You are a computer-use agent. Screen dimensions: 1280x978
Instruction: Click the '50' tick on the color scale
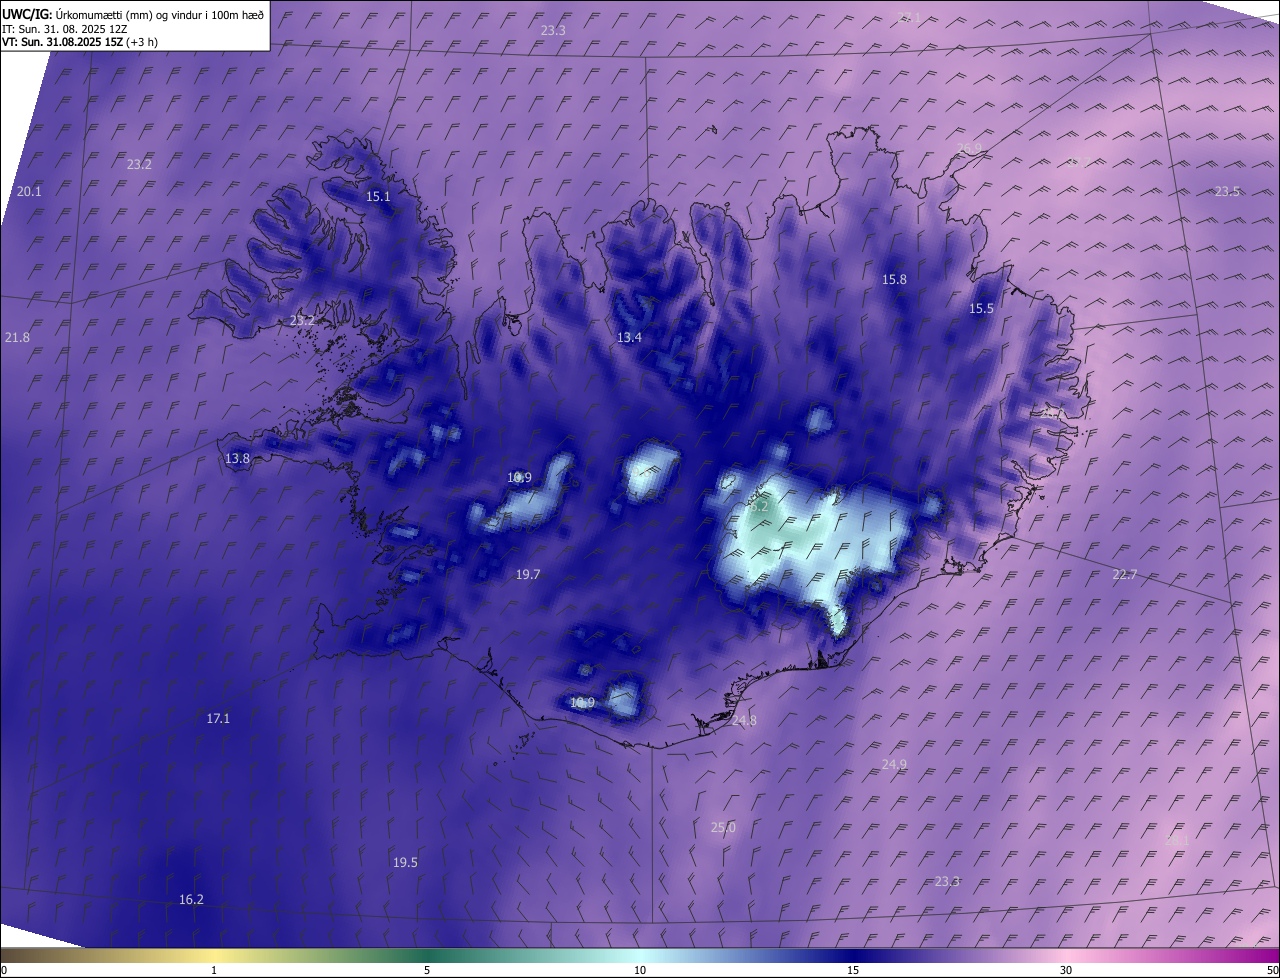pyautogui.click(x=1273, y=970)
